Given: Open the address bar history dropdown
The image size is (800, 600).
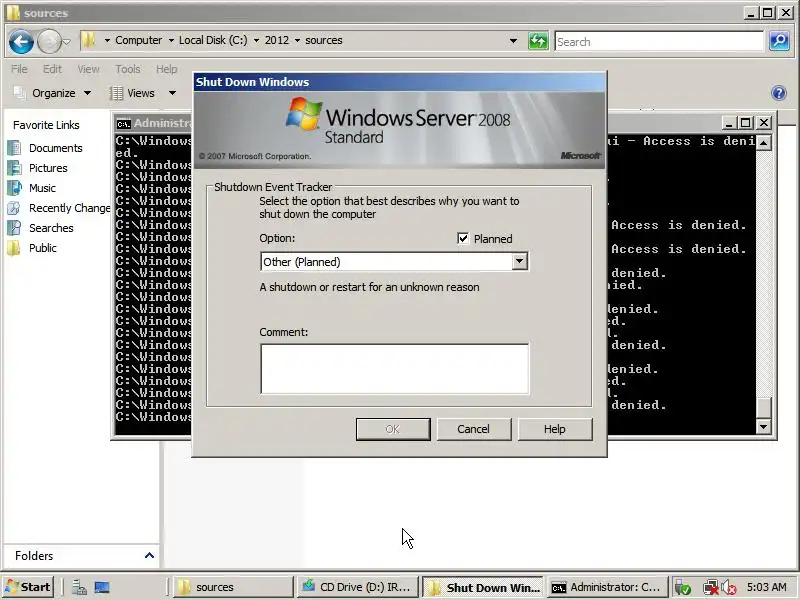Looking at the screenshot, I should tap(513, 41).
